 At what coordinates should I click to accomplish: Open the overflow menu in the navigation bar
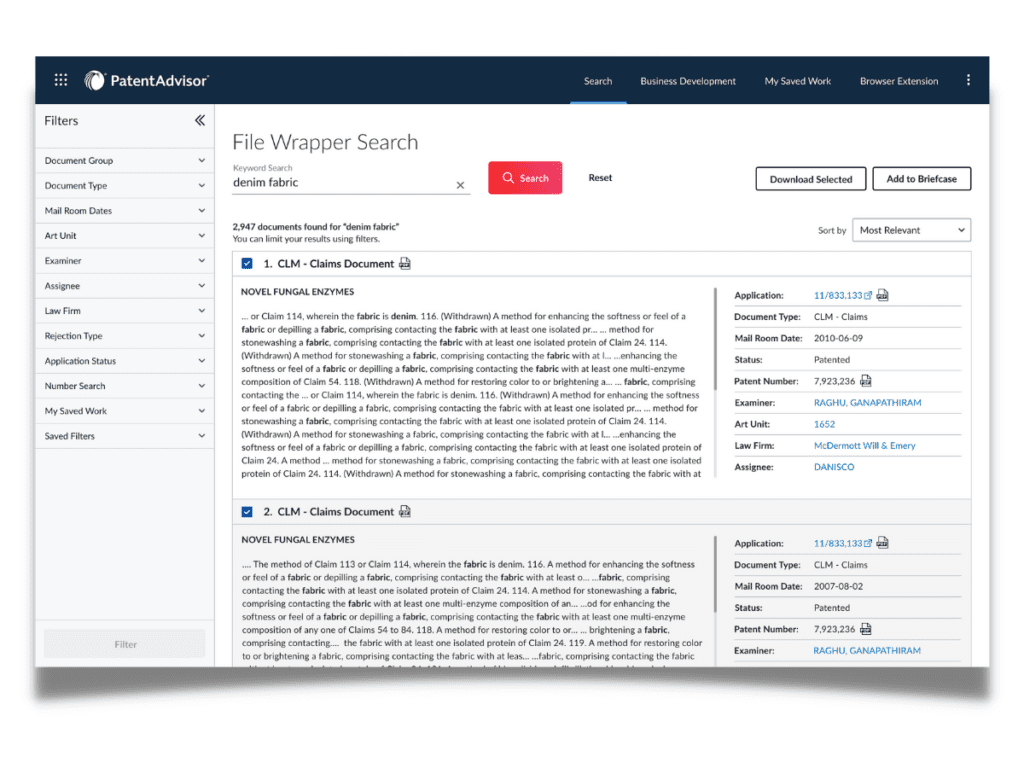[x=967, y=79]
